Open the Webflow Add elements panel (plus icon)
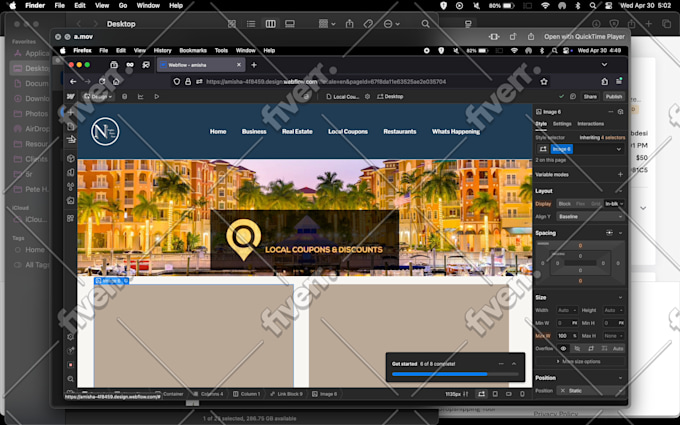680x425 pixels. point(71,112)
